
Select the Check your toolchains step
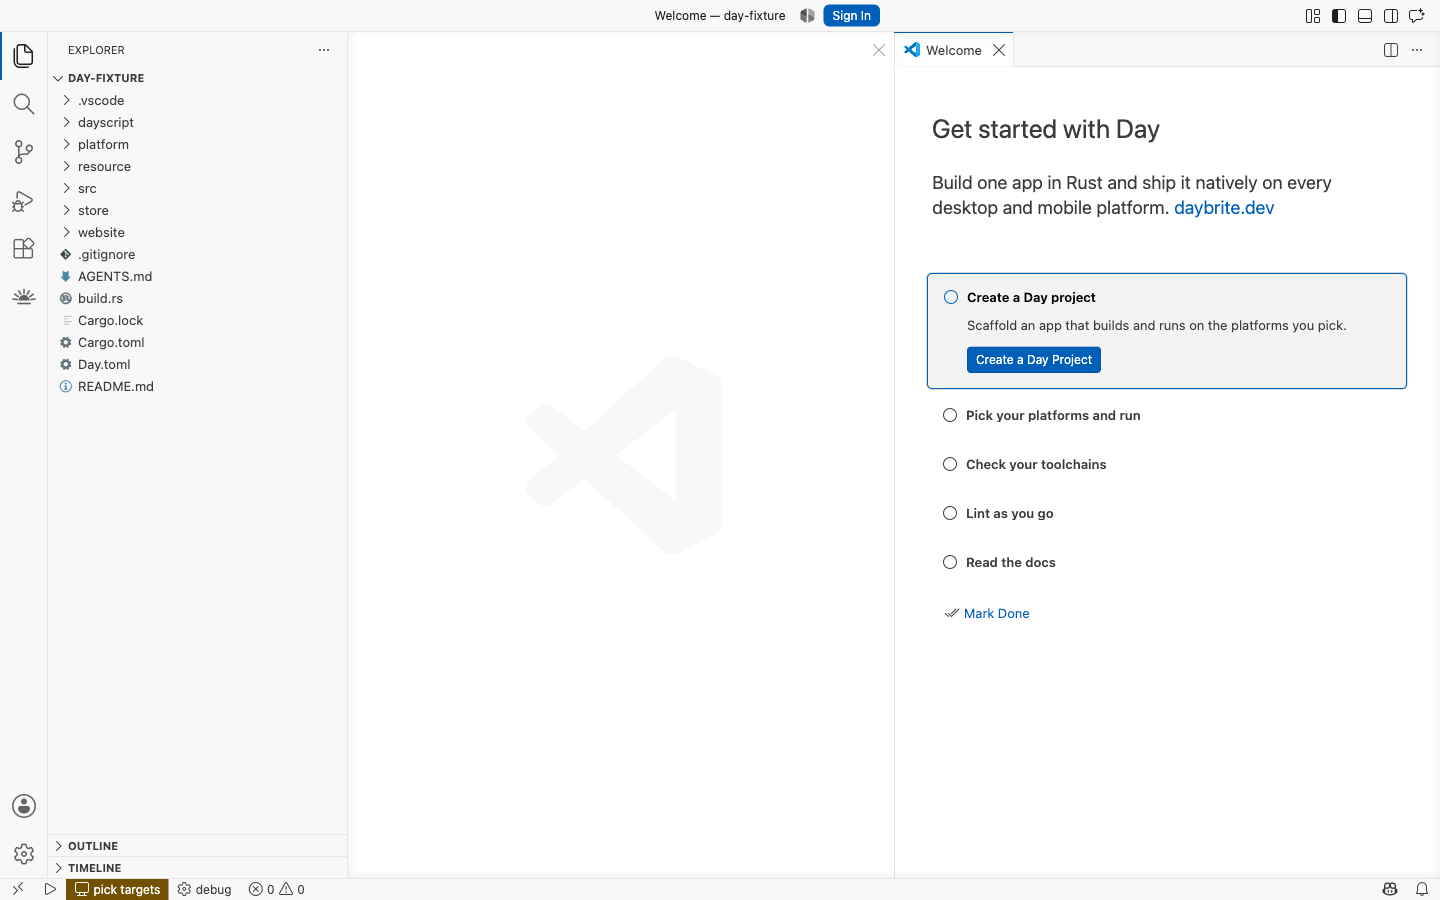tap(1036, 464)
